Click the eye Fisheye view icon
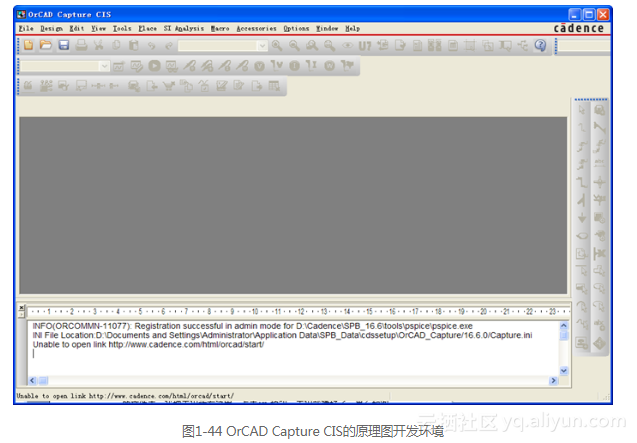 [x=347, y=46]
